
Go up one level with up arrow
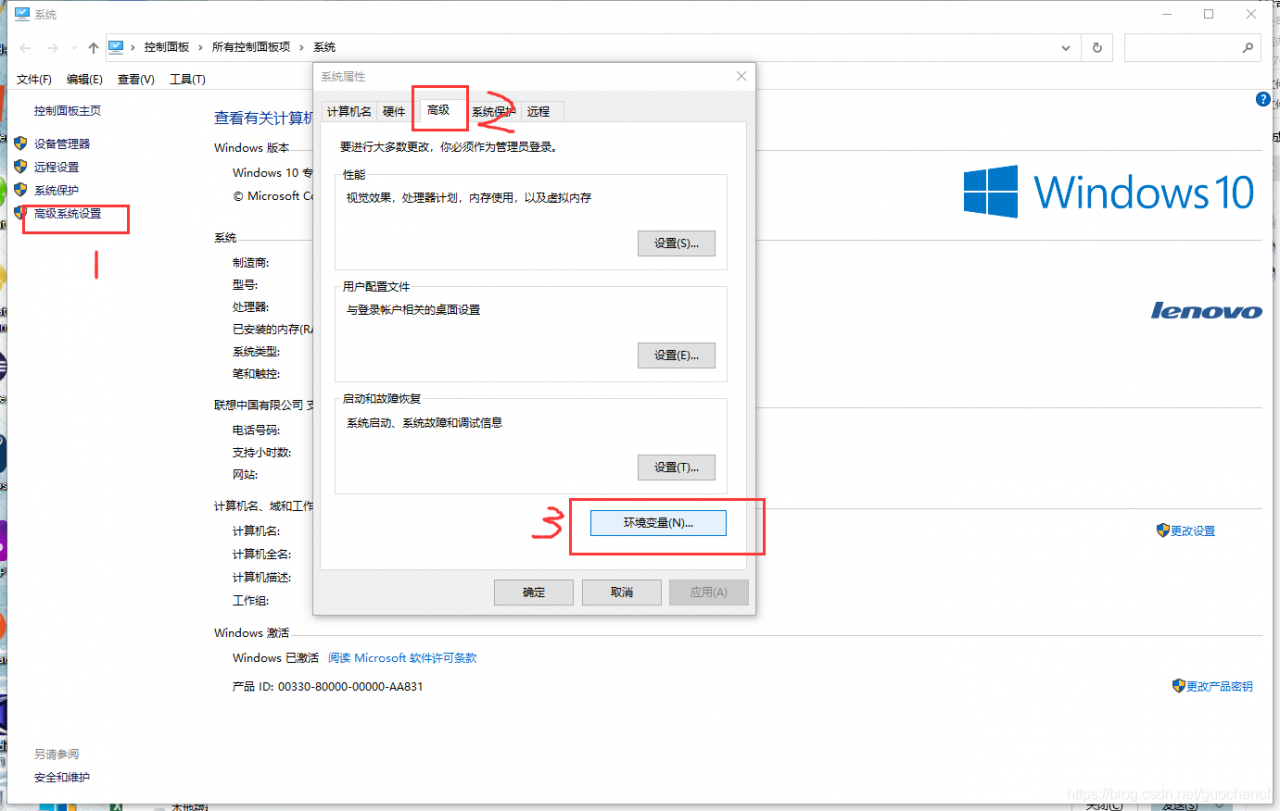93,47
